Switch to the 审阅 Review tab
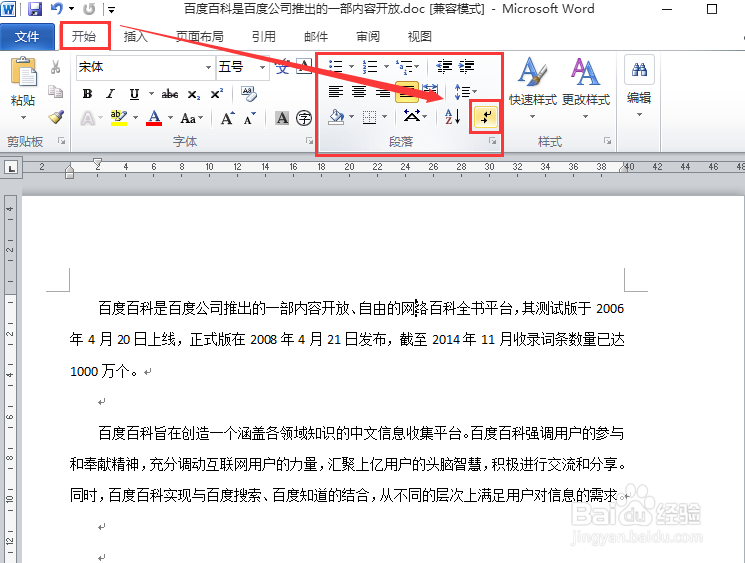 pos(368,37)
